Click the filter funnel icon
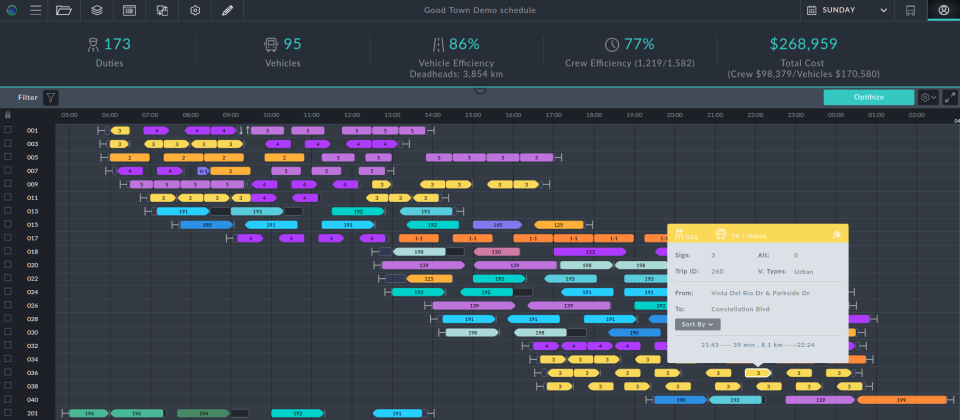This screenshot has width=960, height=420. 51,97
